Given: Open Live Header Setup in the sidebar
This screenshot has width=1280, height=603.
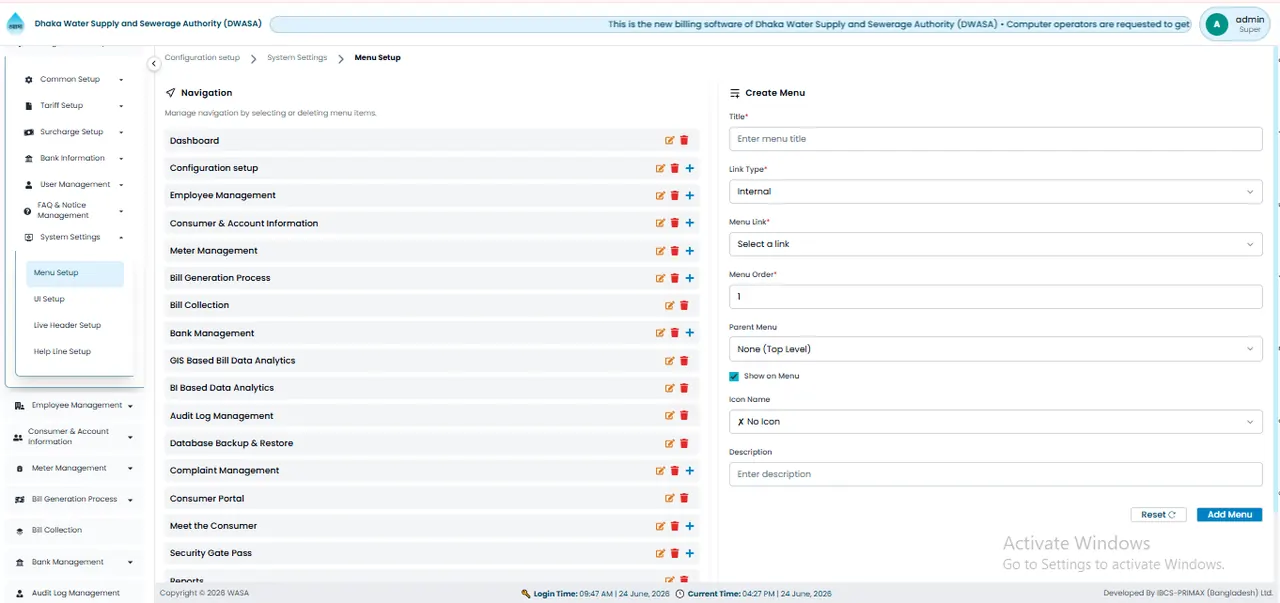Looking at the screenshot, I should [67, 325].
